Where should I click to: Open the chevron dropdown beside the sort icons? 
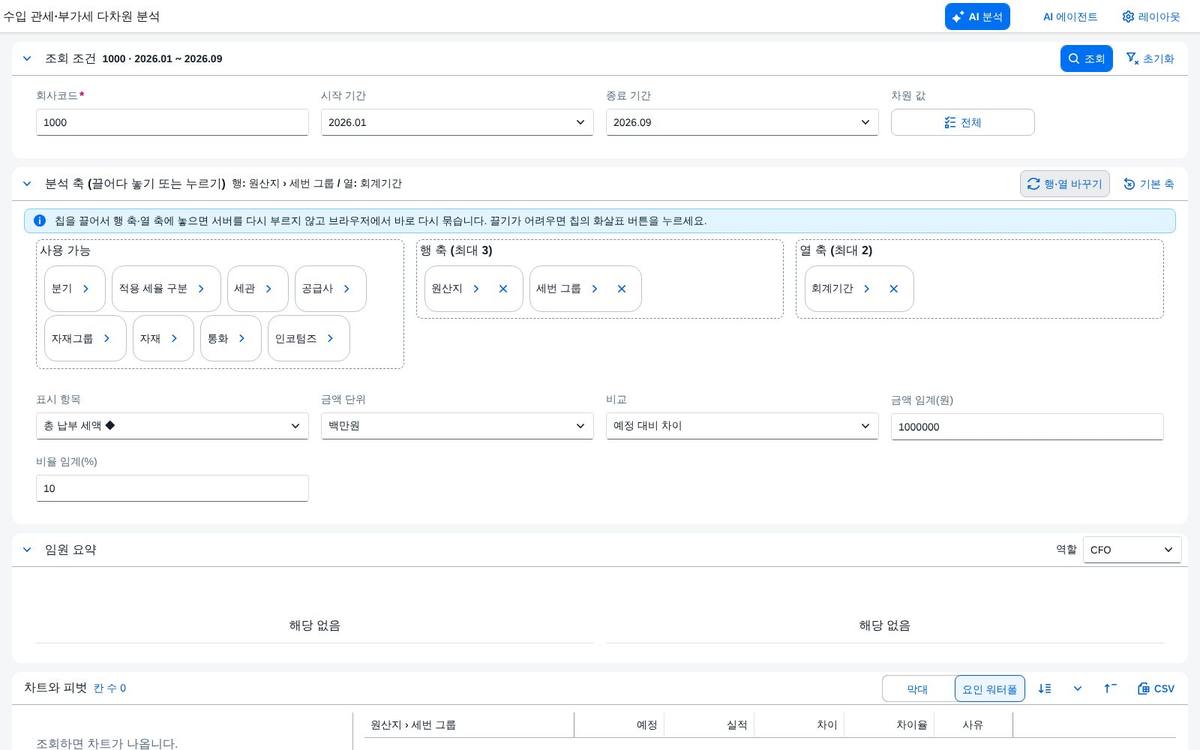tap(1078, 689)
